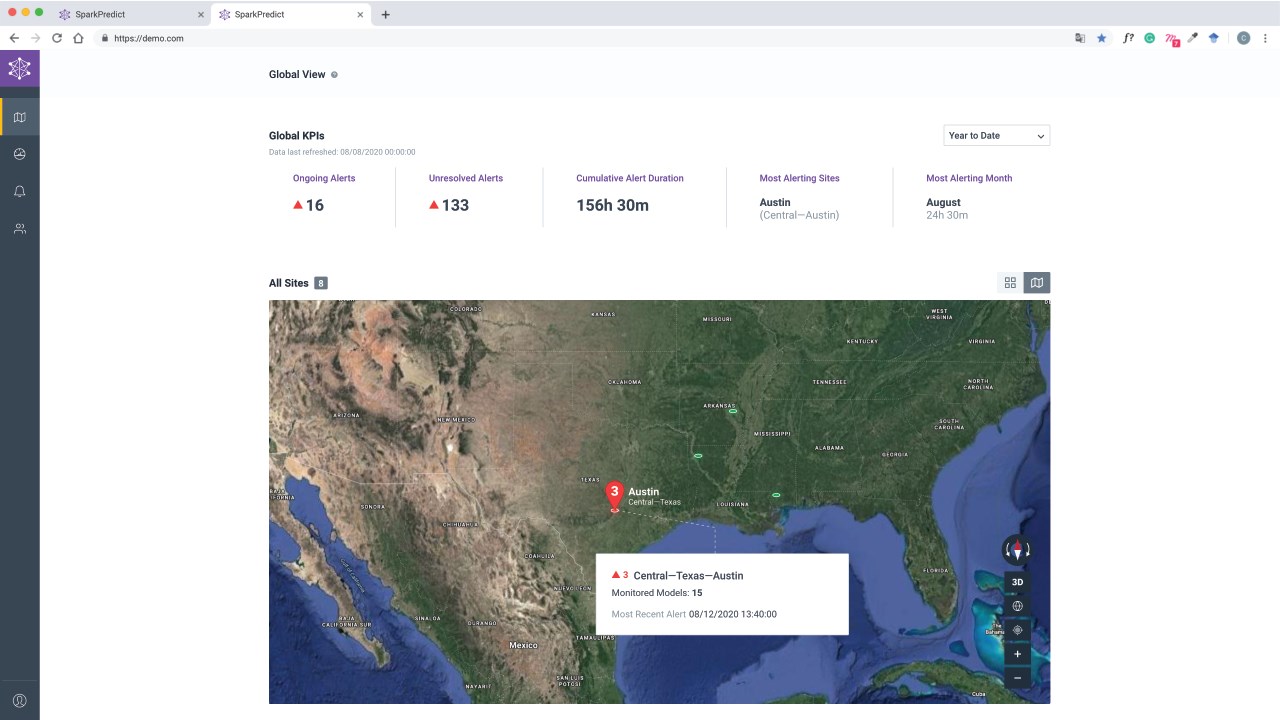Switch the sites view to grid layout
Viewport: 1280px width, 720px height.
pos(1010,283)
